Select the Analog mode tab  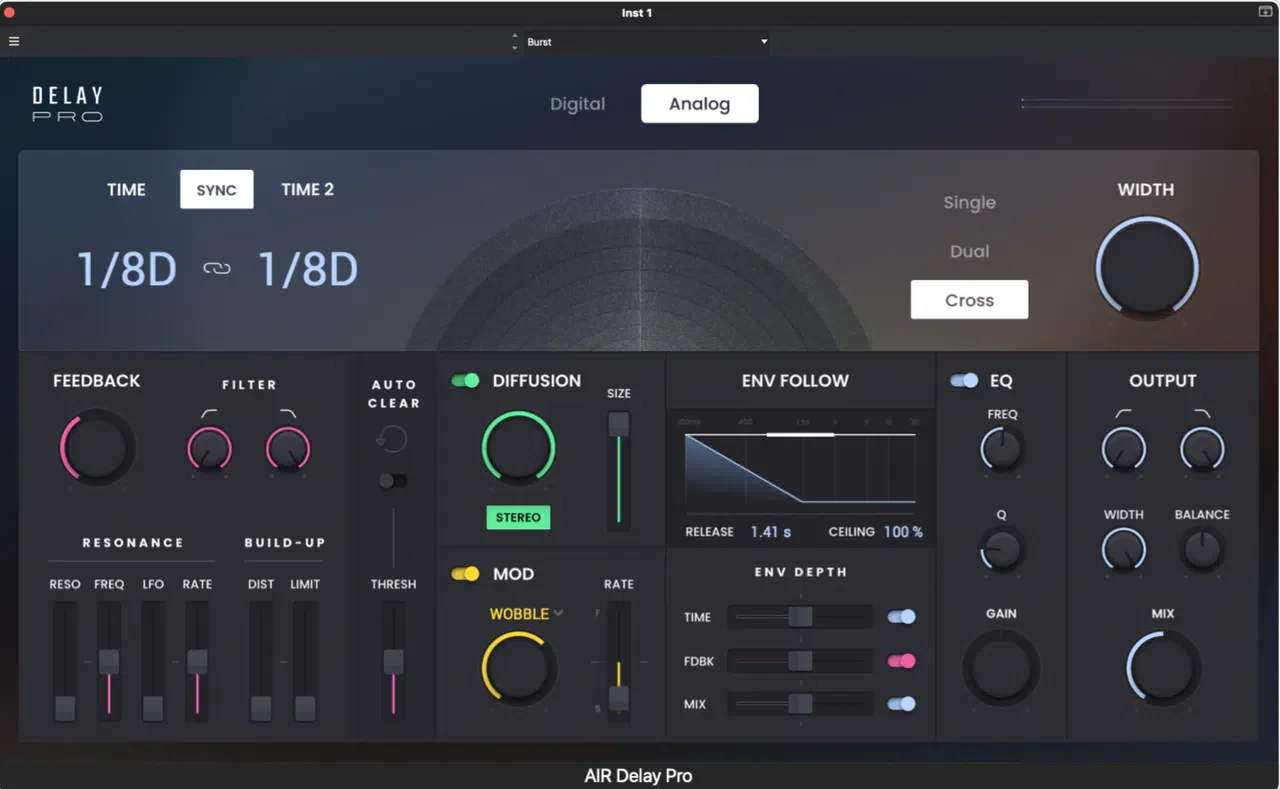click(x=700, y=104)
